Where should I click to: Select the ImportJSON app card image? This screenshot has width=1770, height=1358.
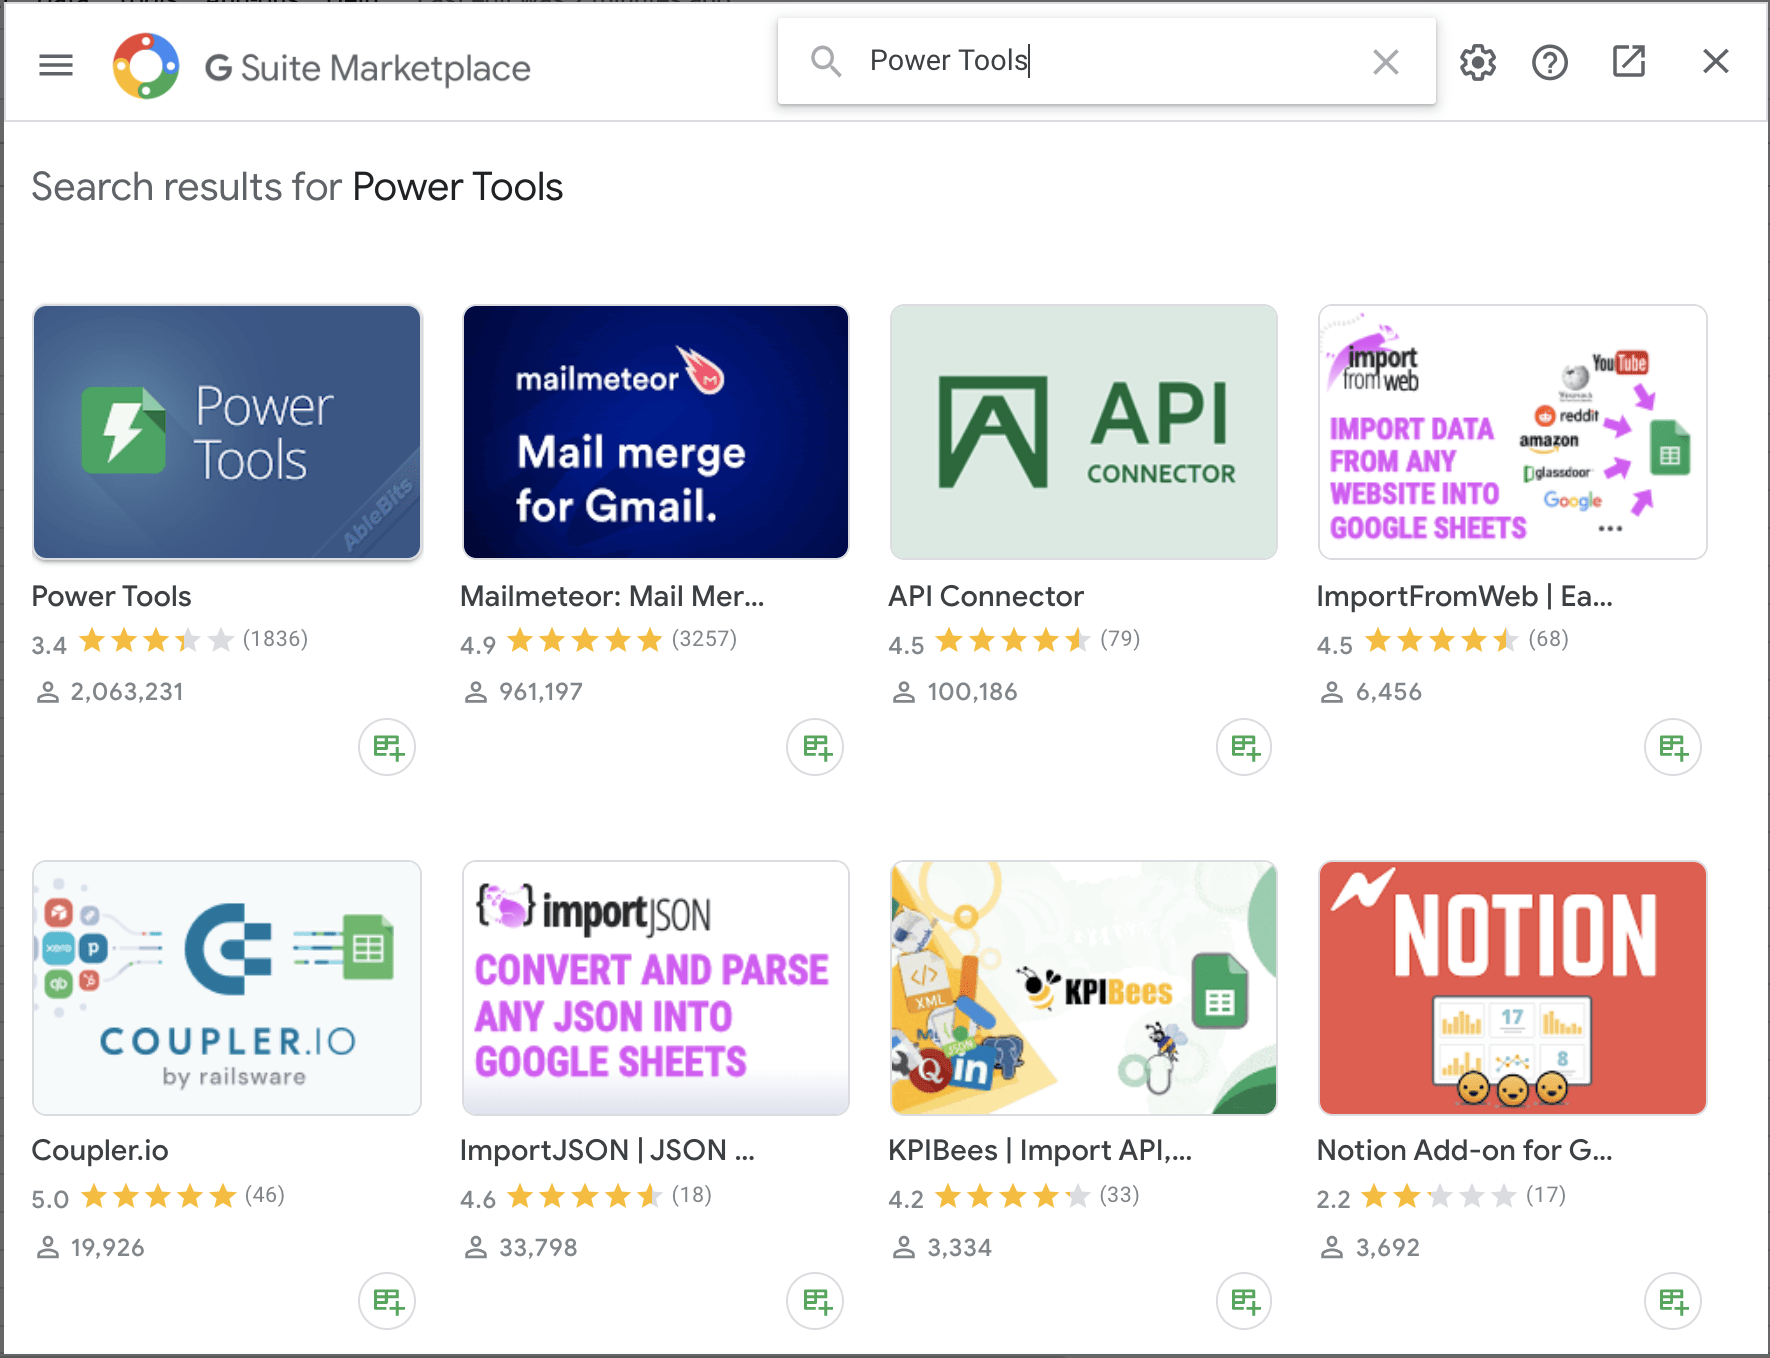[x=655, y=988]
